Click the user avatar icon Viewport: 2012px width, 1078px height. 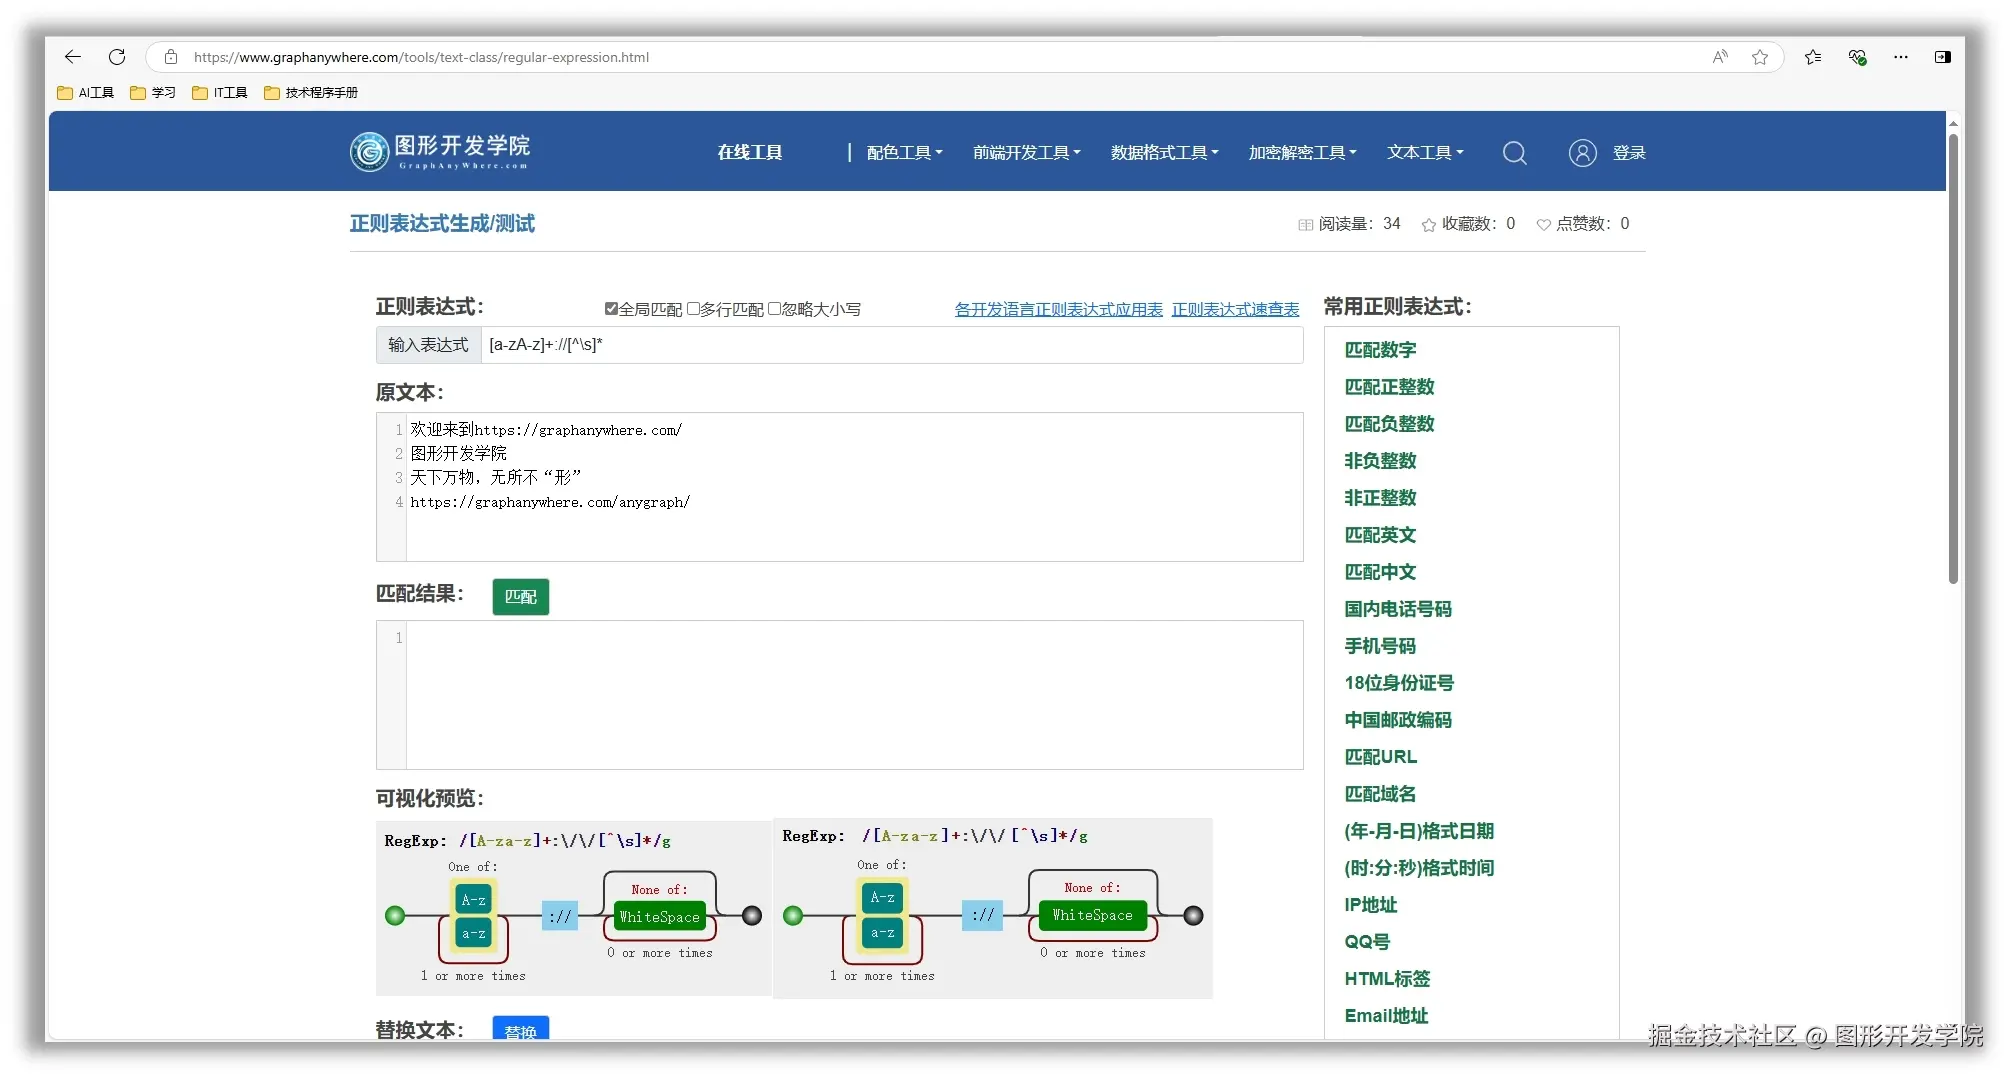point(1583,153)
